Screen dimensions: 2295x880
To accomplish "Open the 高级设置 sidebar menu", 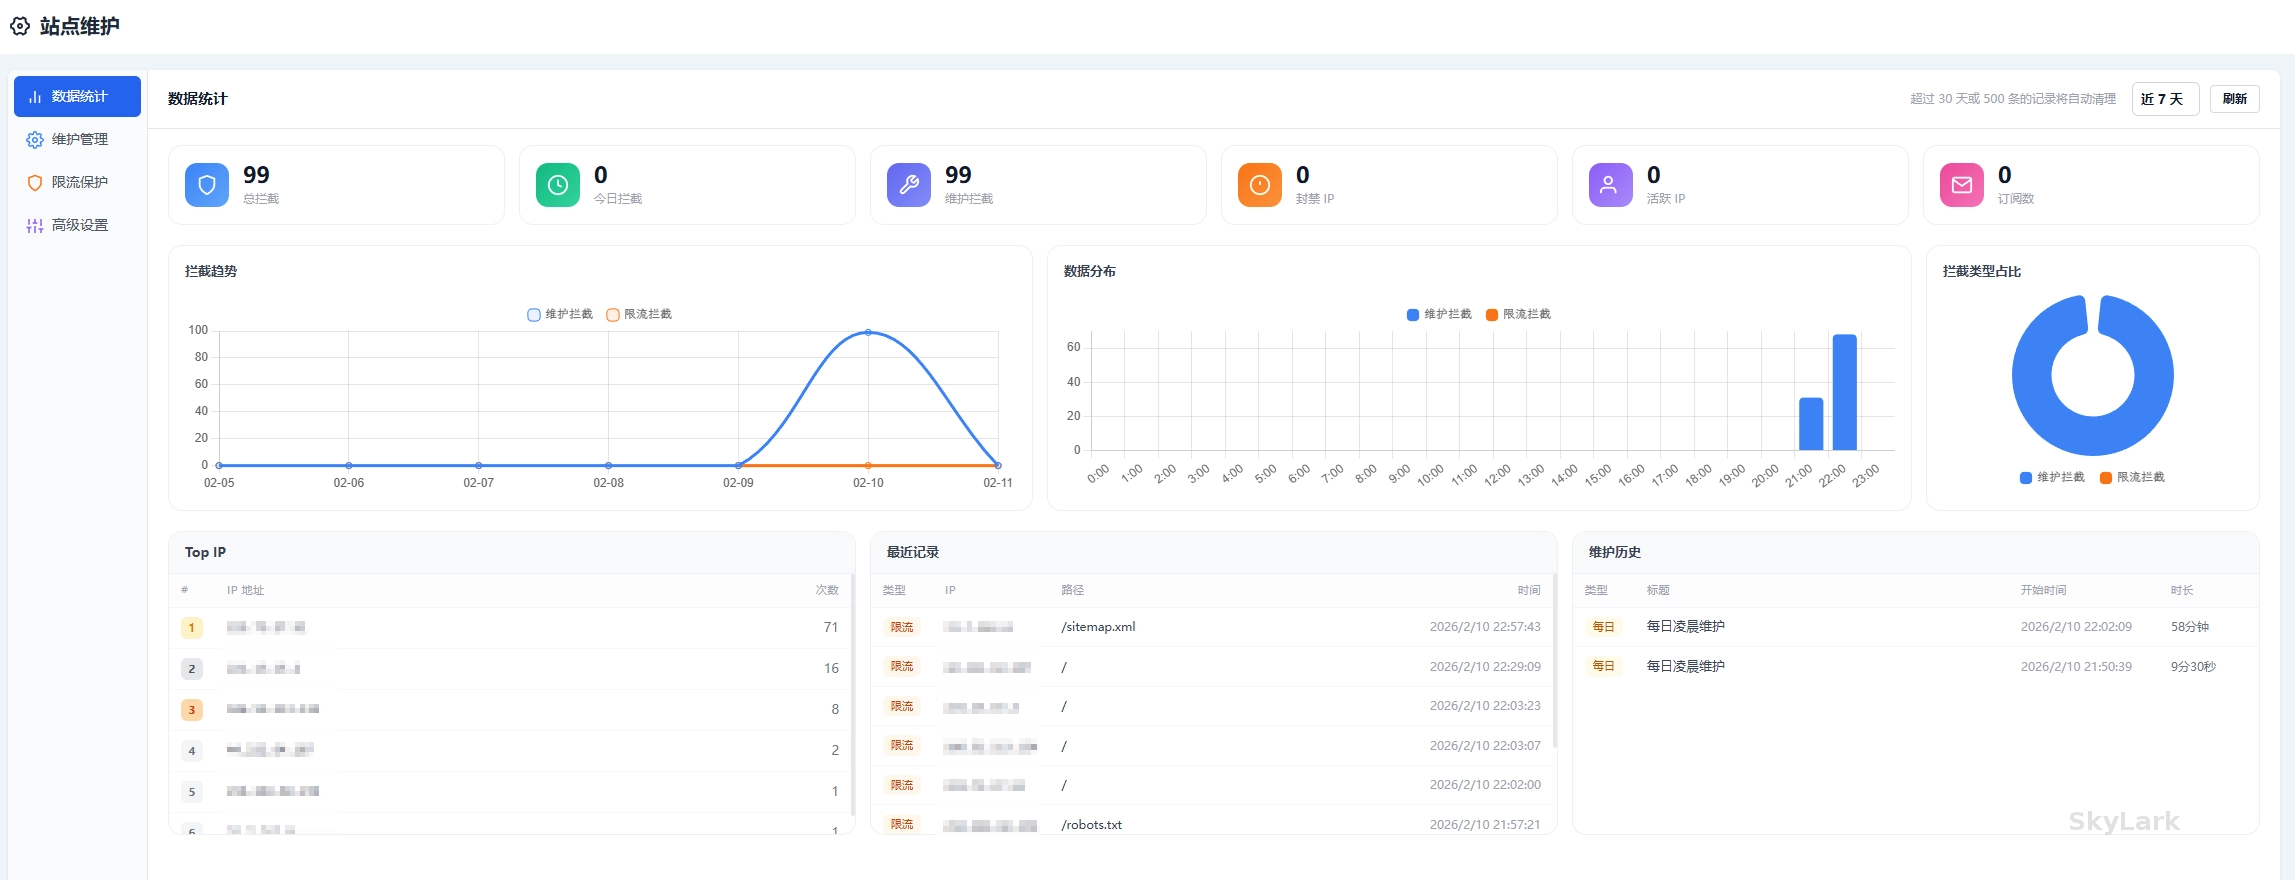I will (78, 226).
